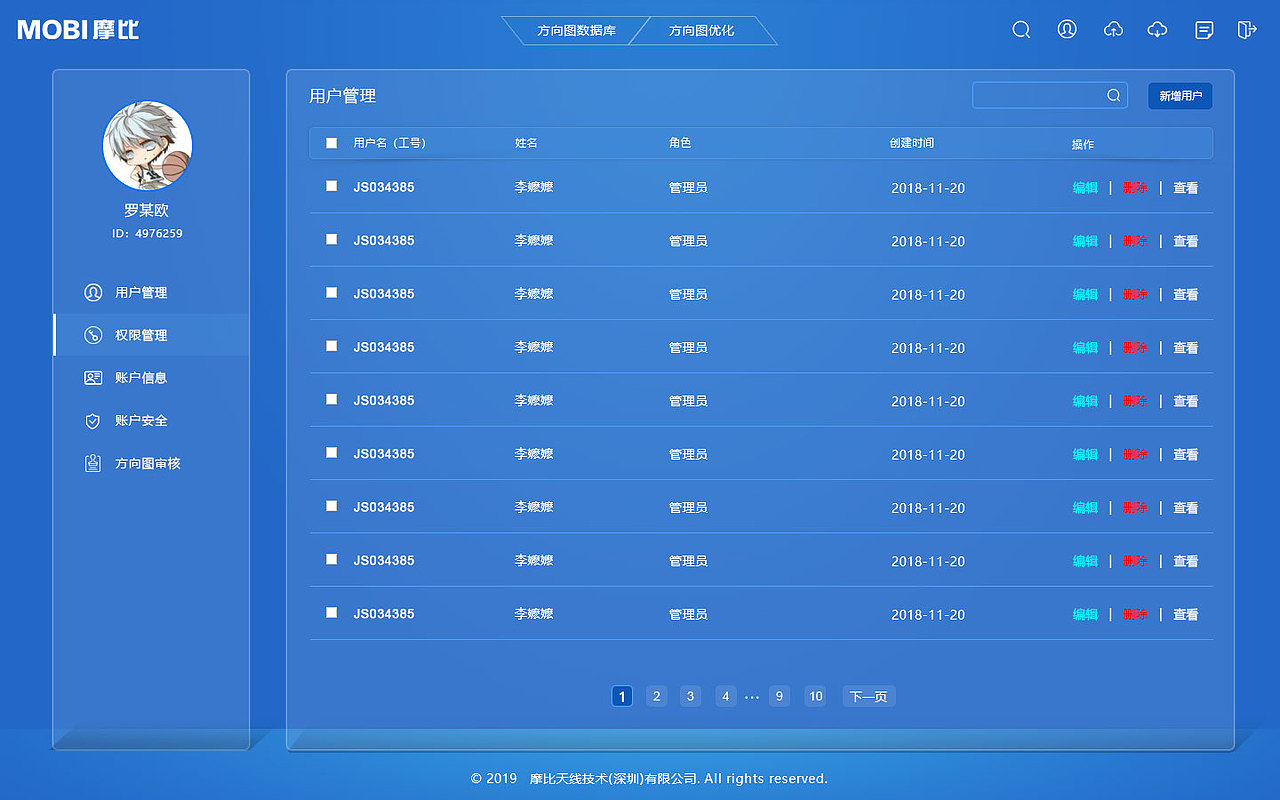Screen dimensions: 1280x800
Task: Click the user profile icon in the header
Action: [1066, 30]
